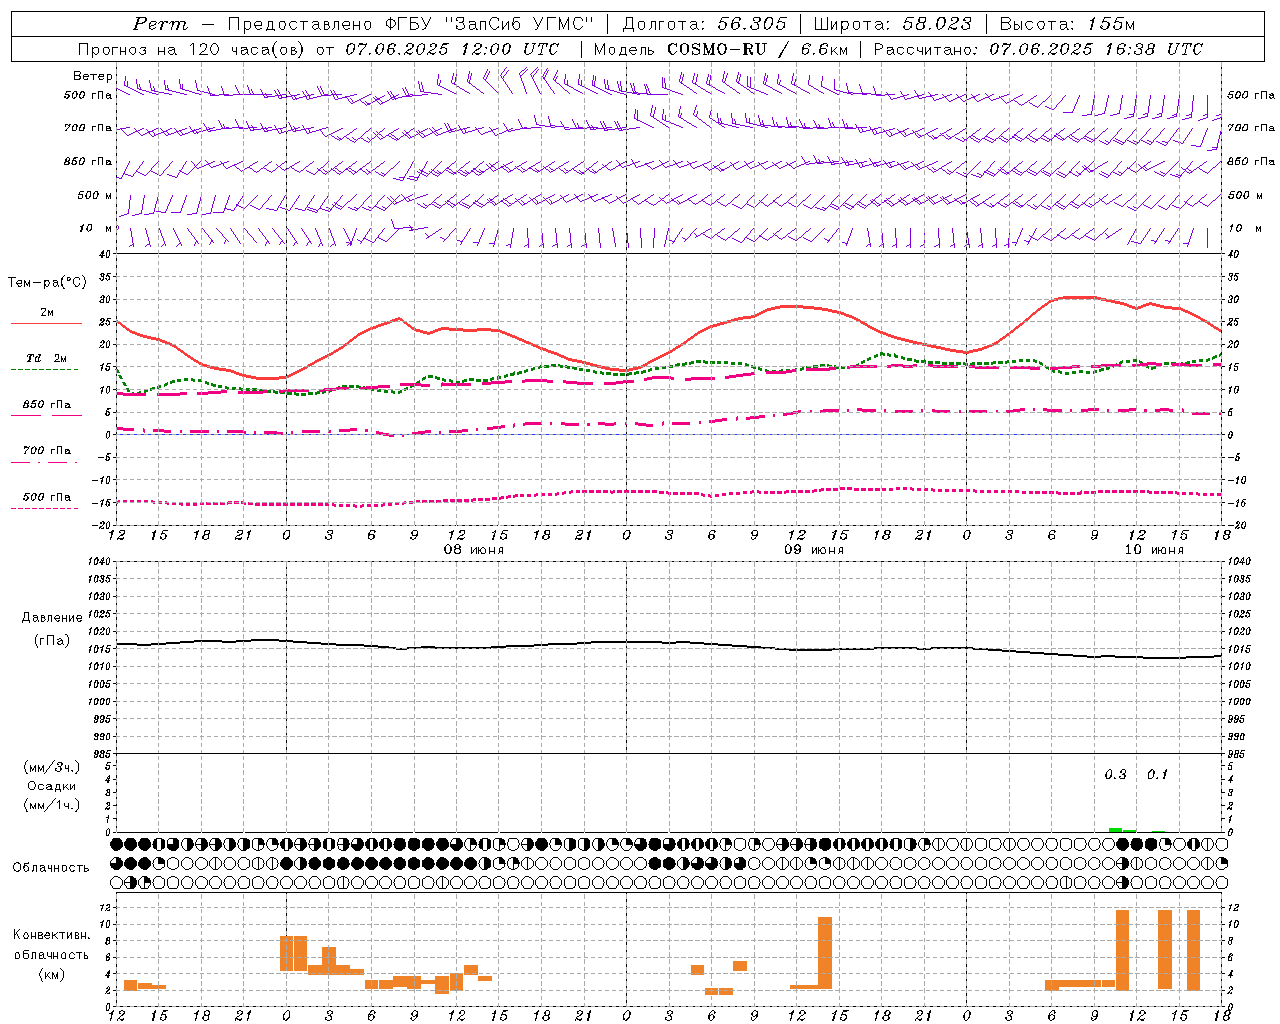Image resolution: width=1280 pixels, height=1024 pixels.
Task: Click the "Осадки" precipitation label
Action: point(52,786)
